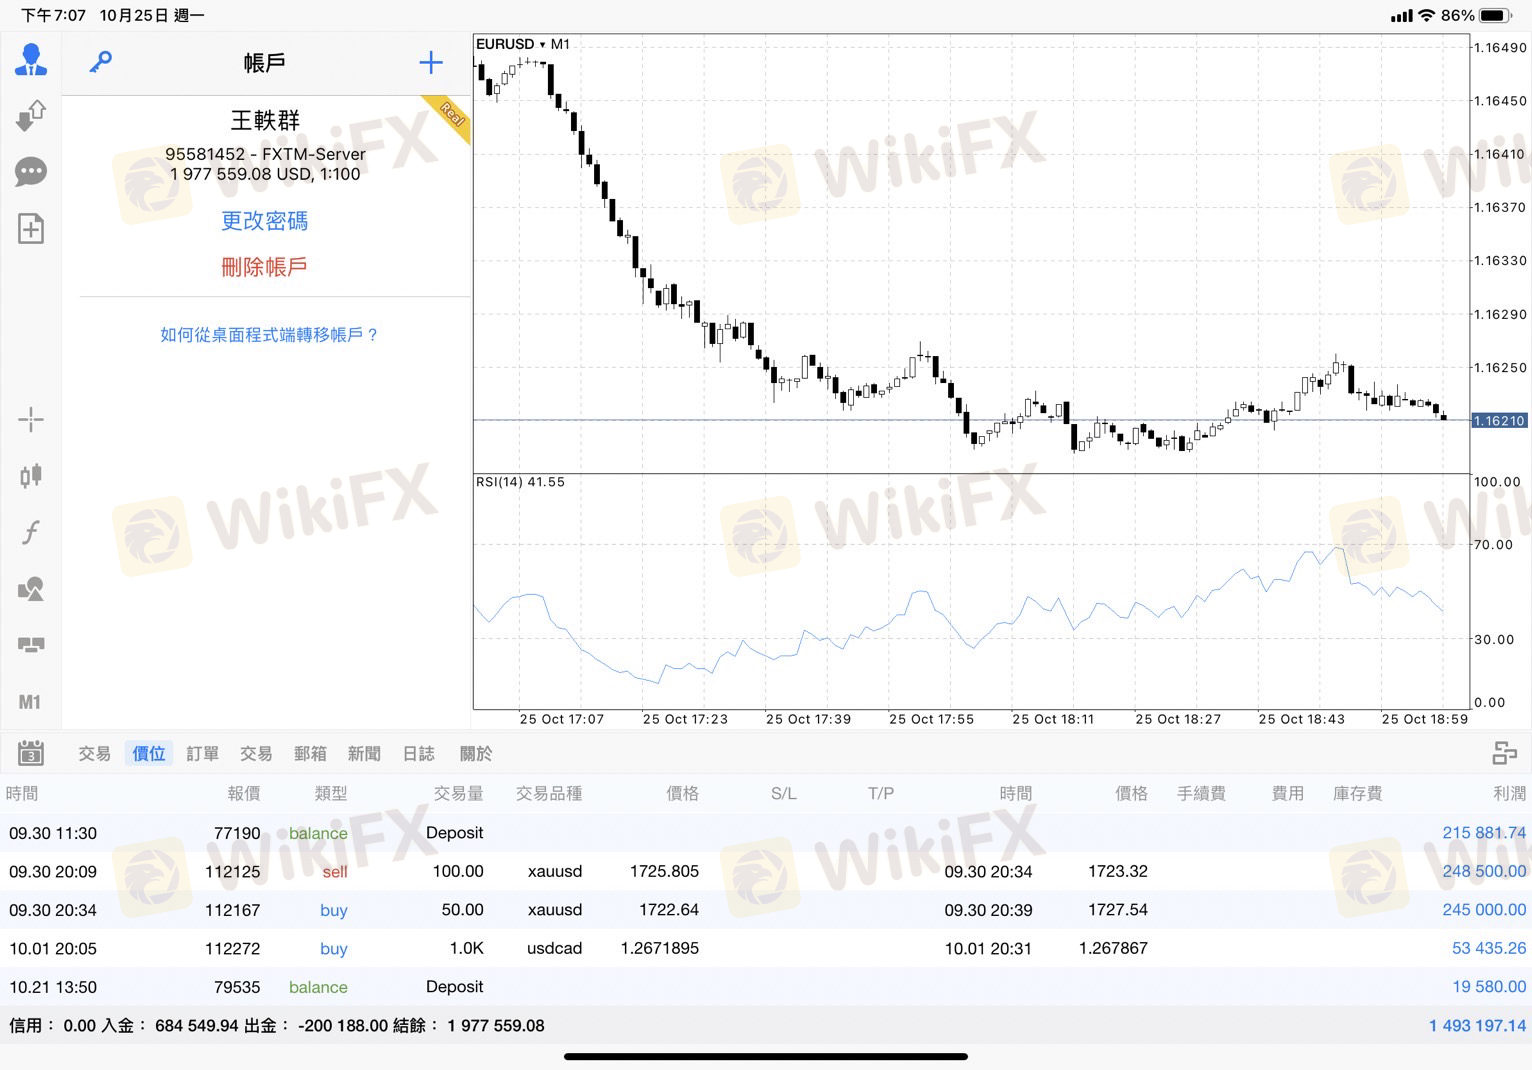Click the current price label 1.16210

click(x=1499, y=421)
